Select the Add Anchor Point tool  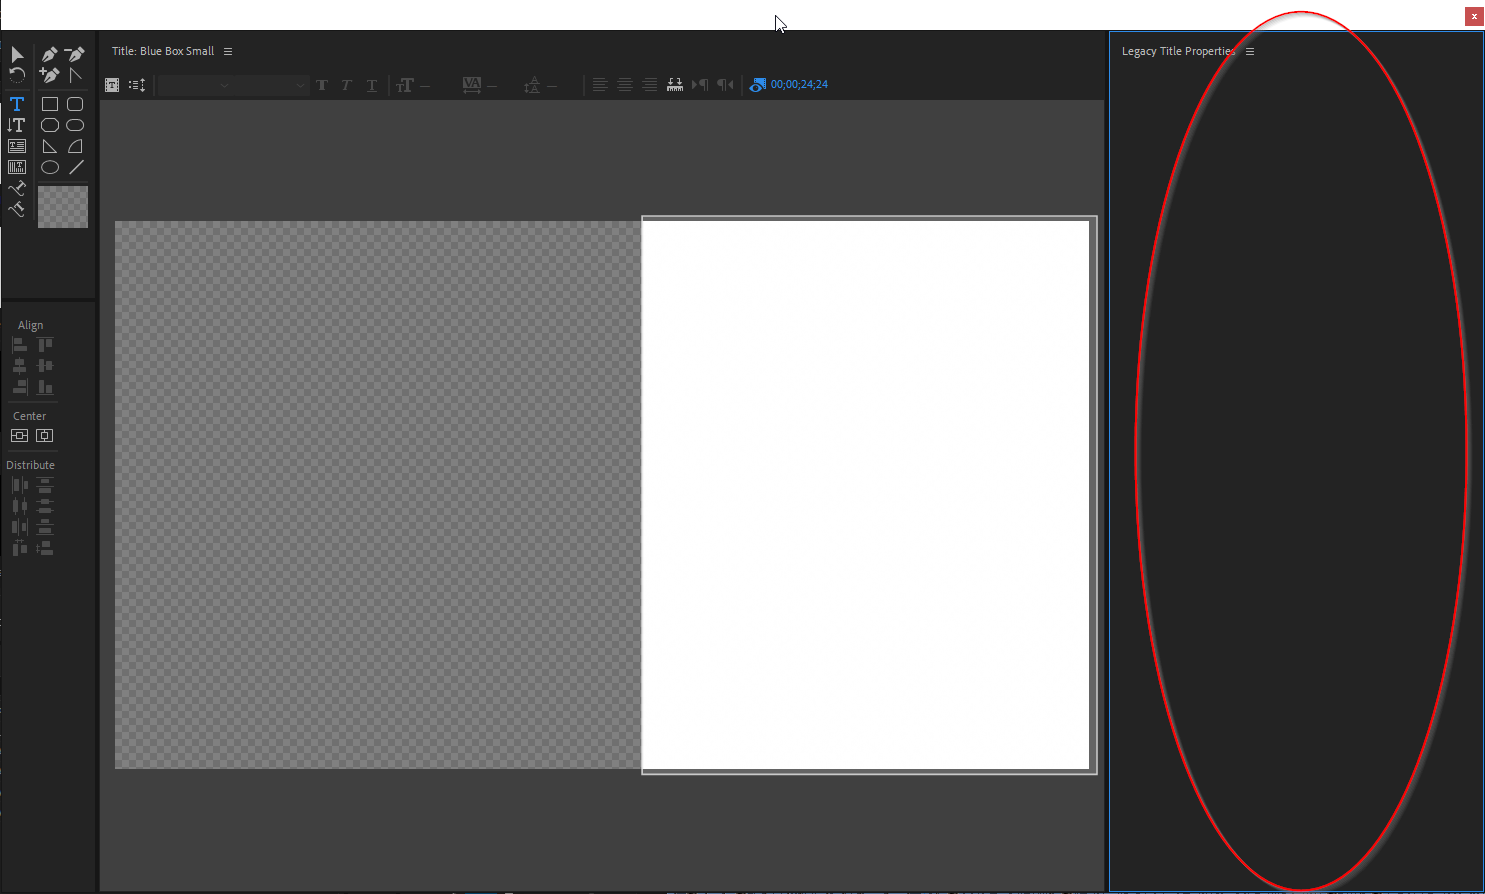(x=49, y=75)
